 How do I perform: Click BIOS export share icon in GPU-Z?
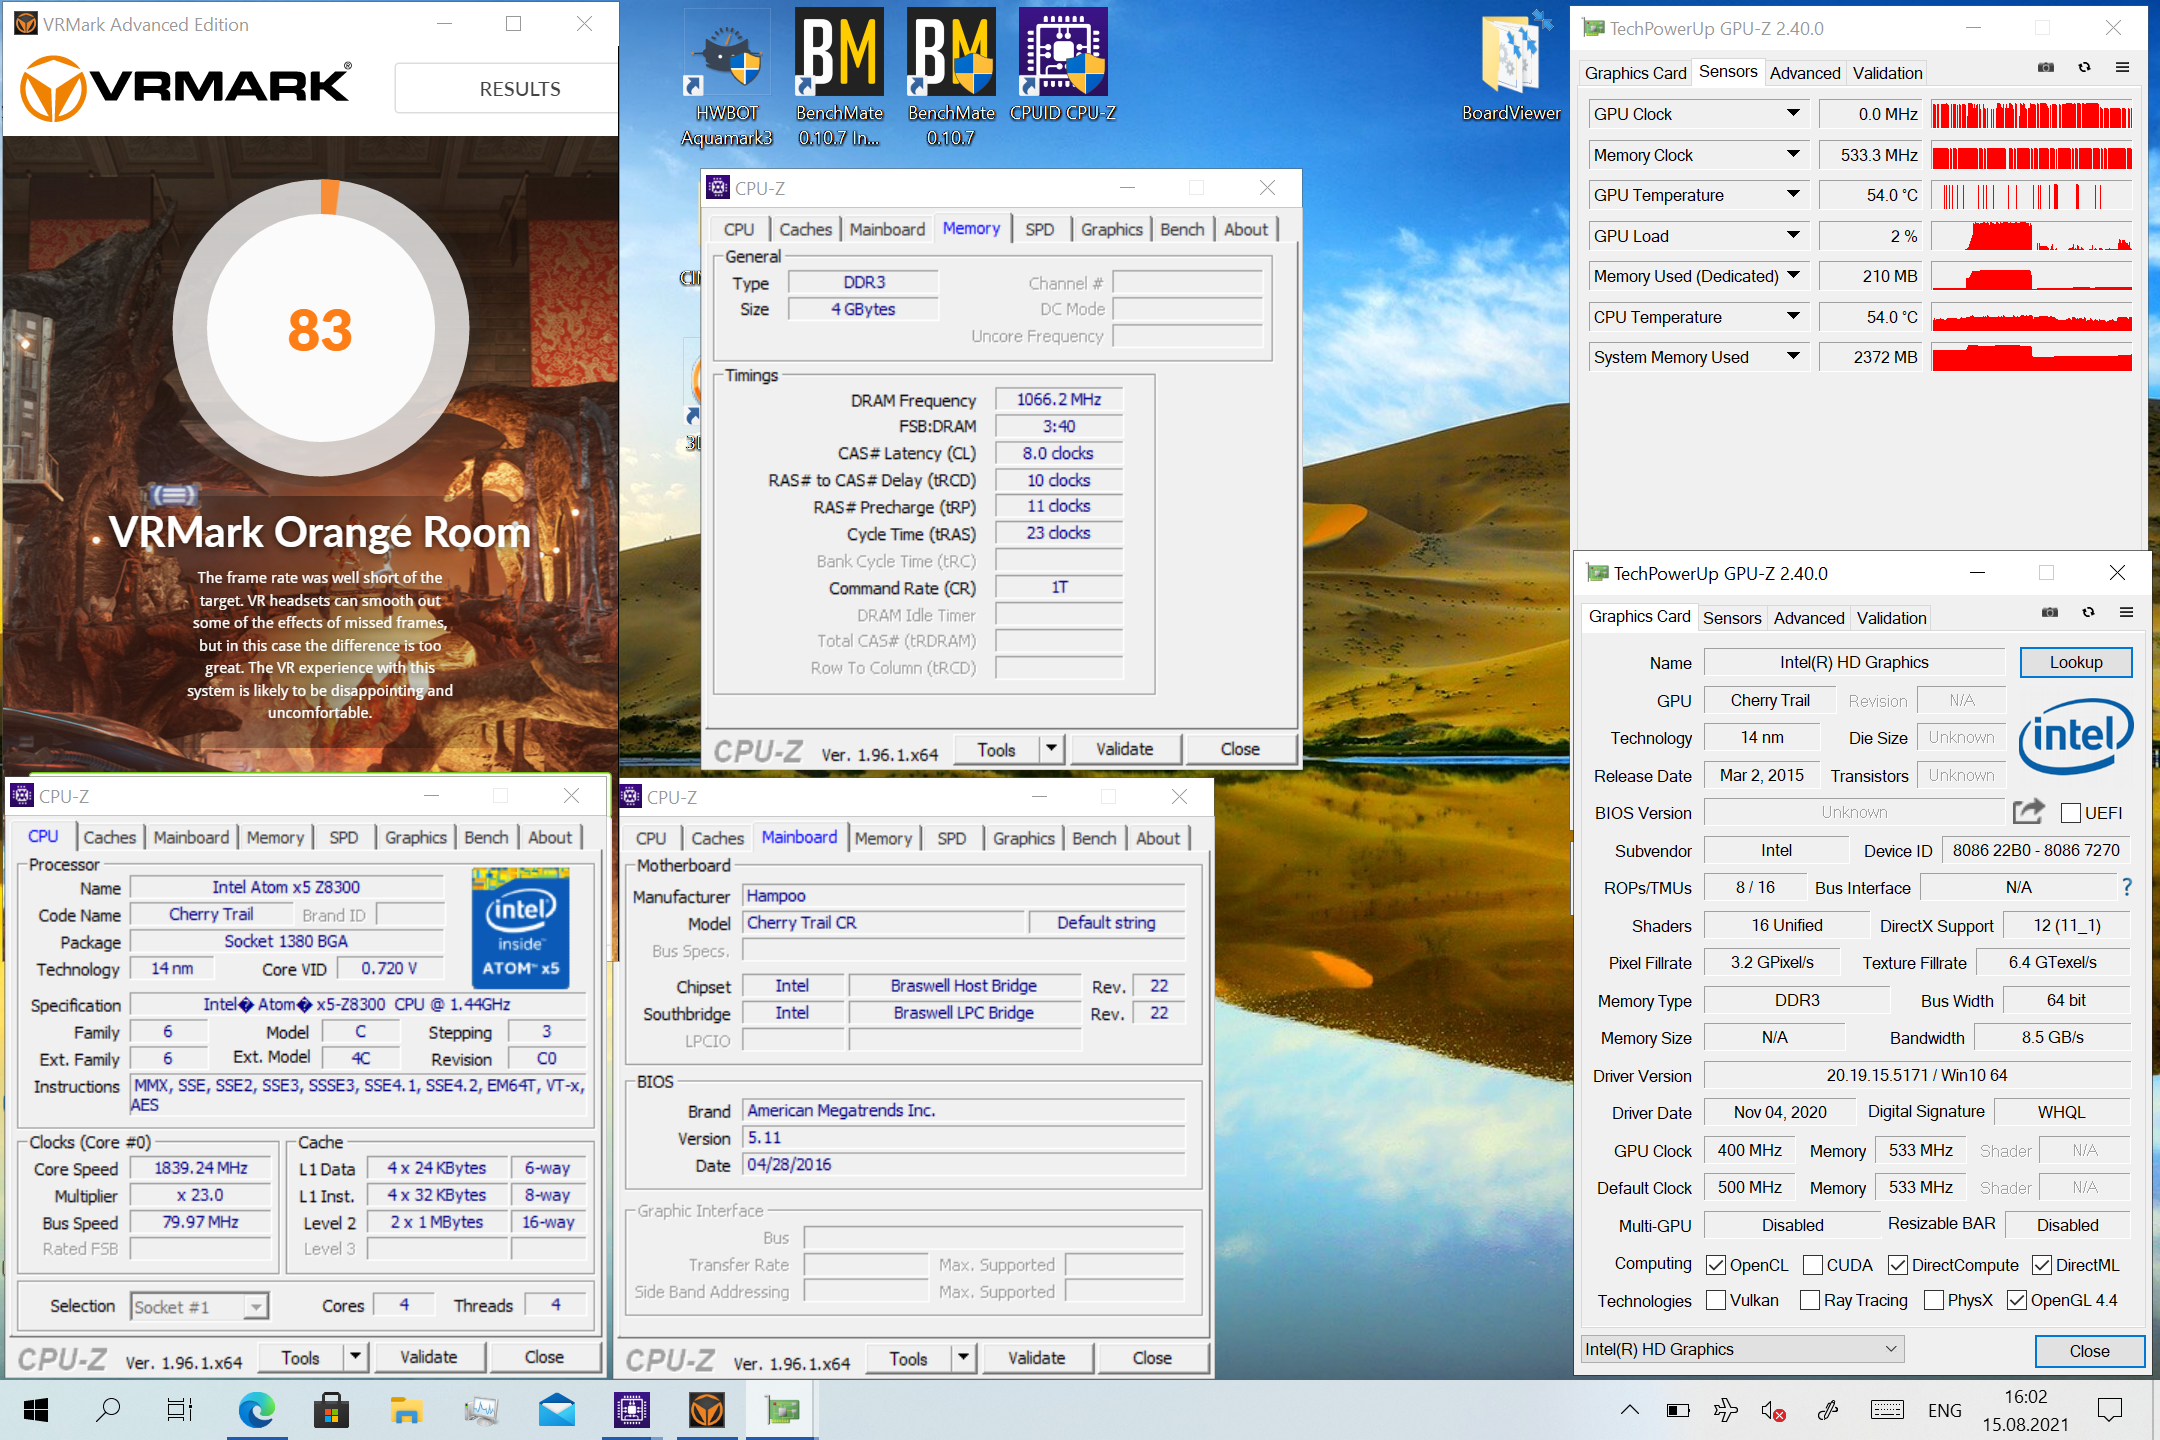[x=2028, y=811]
